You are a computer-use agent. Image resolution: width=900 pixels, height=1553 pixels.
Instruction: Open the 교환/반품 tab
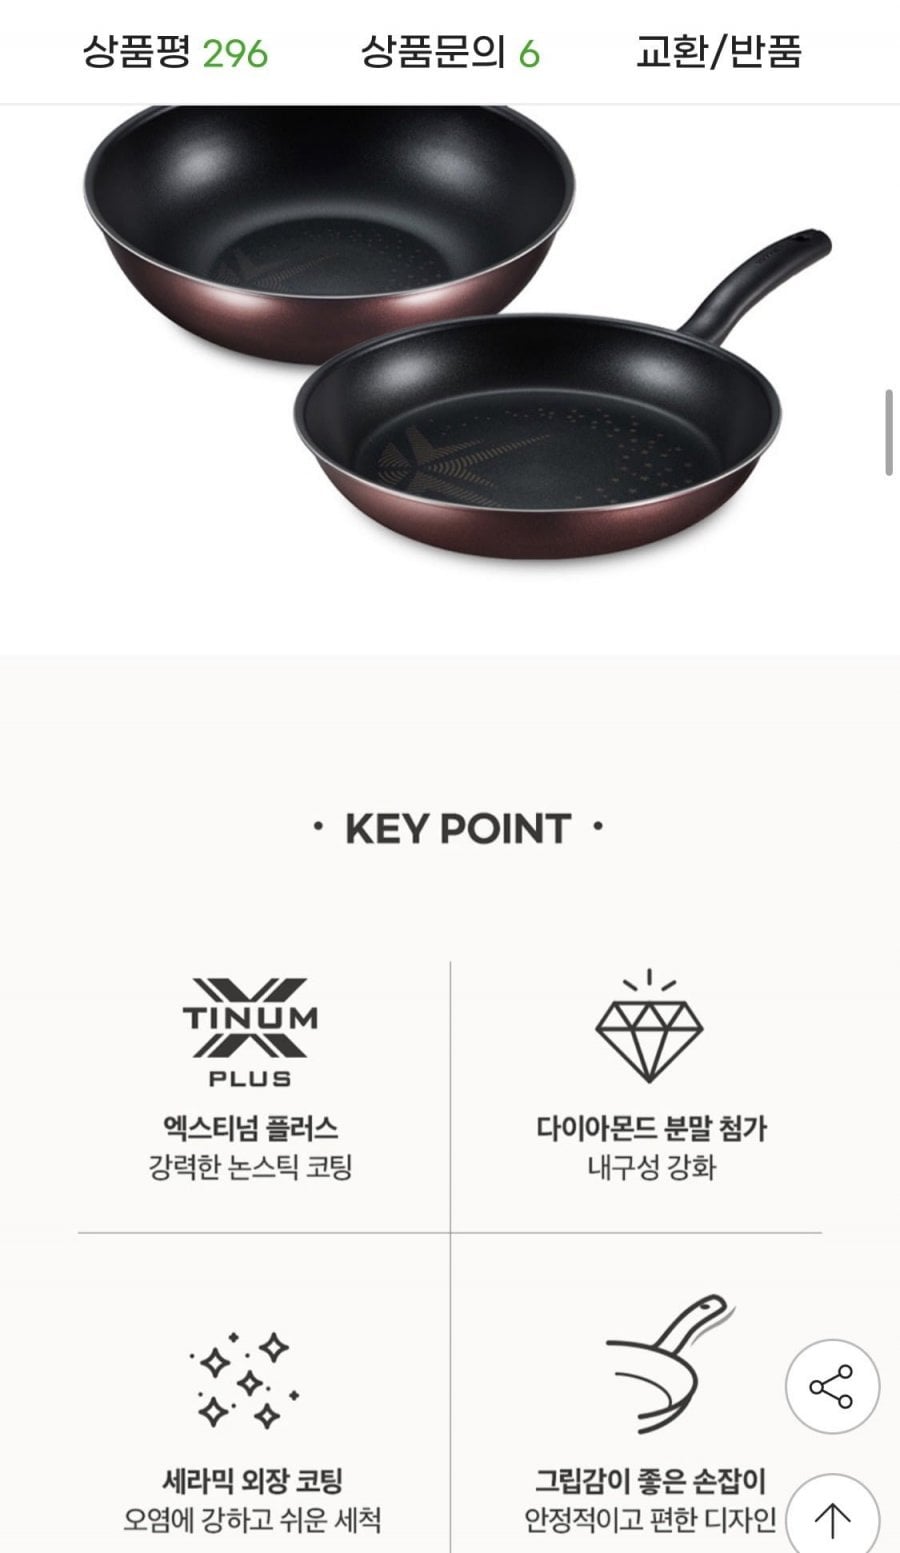tap(719, 52)
